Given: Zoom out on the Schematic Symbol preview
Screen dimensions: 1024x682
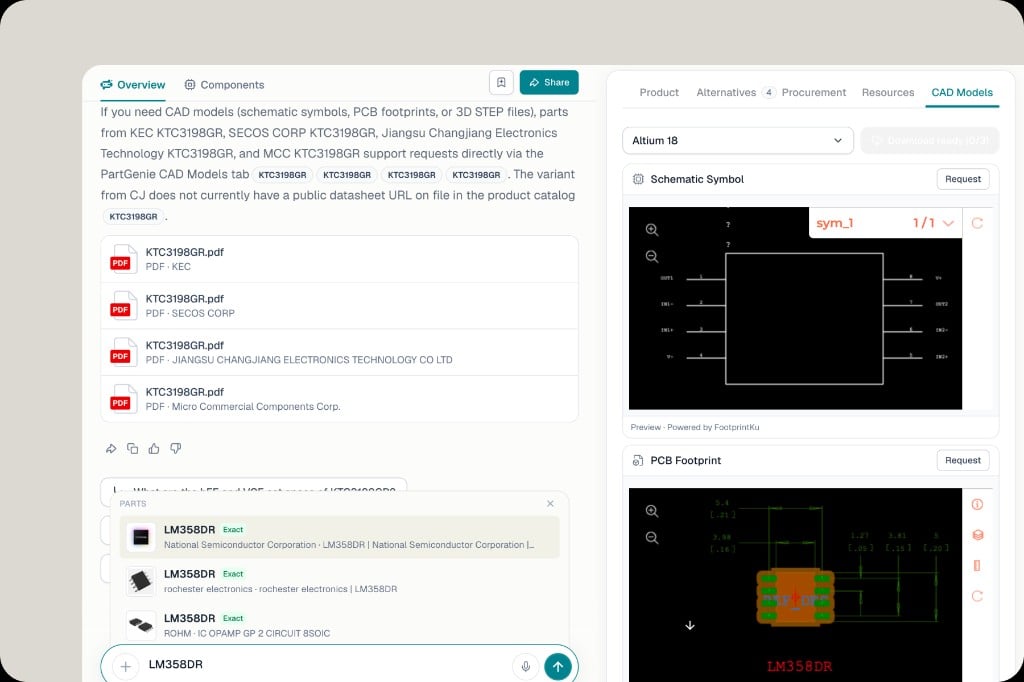Looking at the screenshot, I should pyautogui.click(x=652, y=257).
